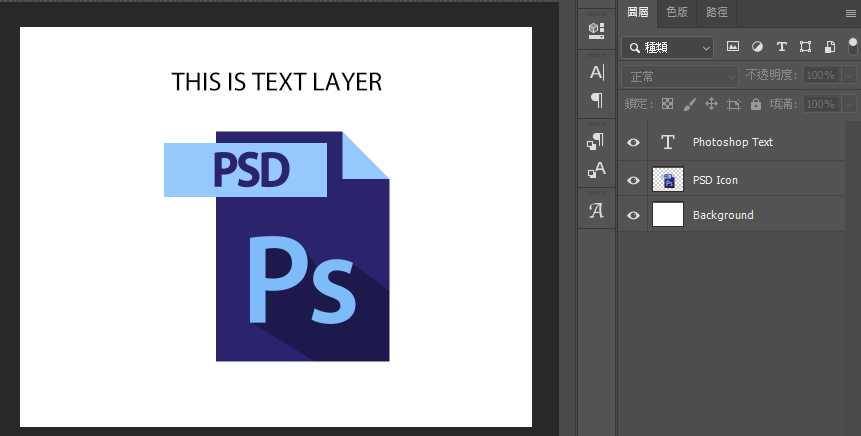Viewport: 861px width, 436px height.
Task: Click the large Ps letters on canvas
Action: tap(301, 280)
